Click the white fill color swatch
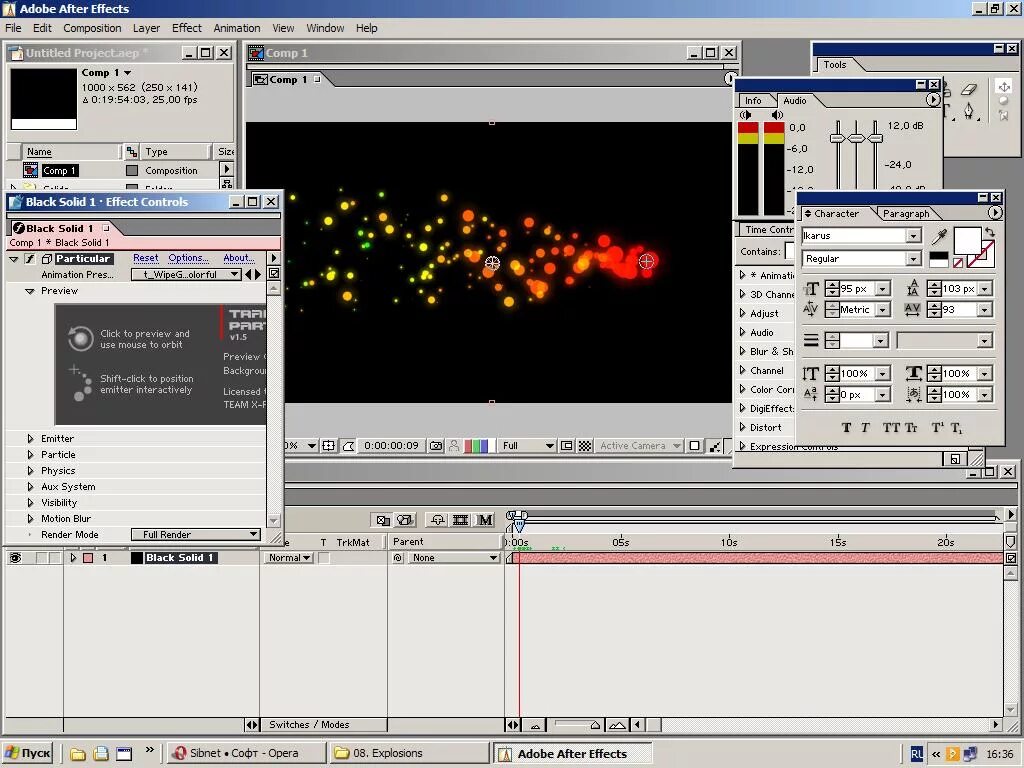1024x768 pixels. [x=967, y=240]
